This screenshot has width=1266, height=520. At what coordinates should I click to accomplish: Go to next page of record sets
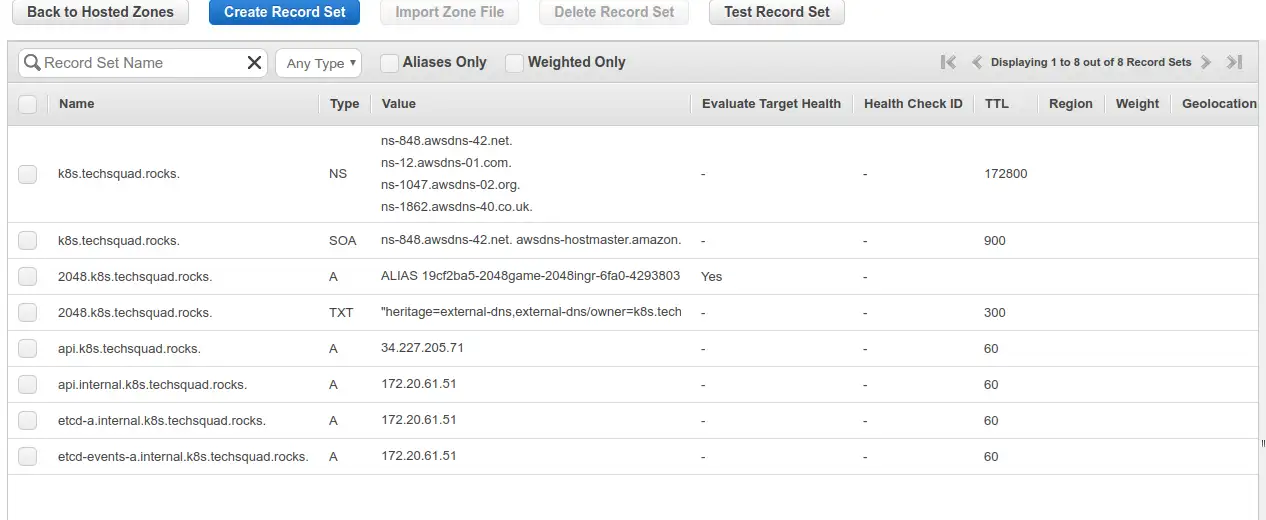point(1206,62)
